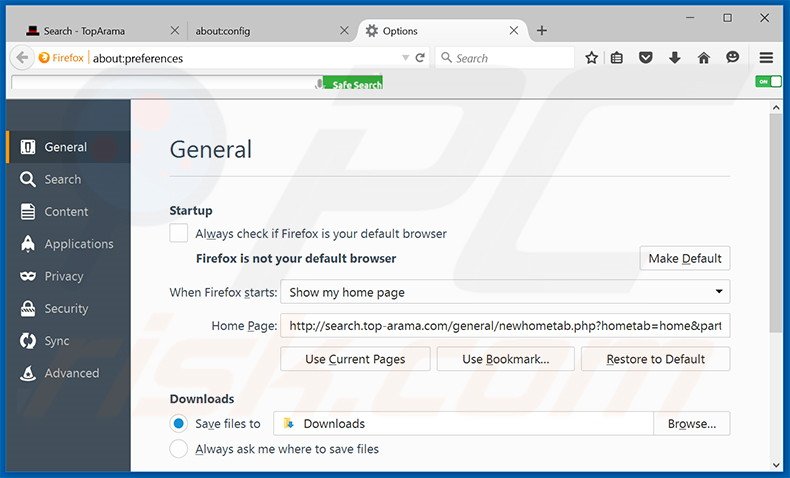Open the Search preferences section
The image size is (790, 478).
[x=69, y=179]
